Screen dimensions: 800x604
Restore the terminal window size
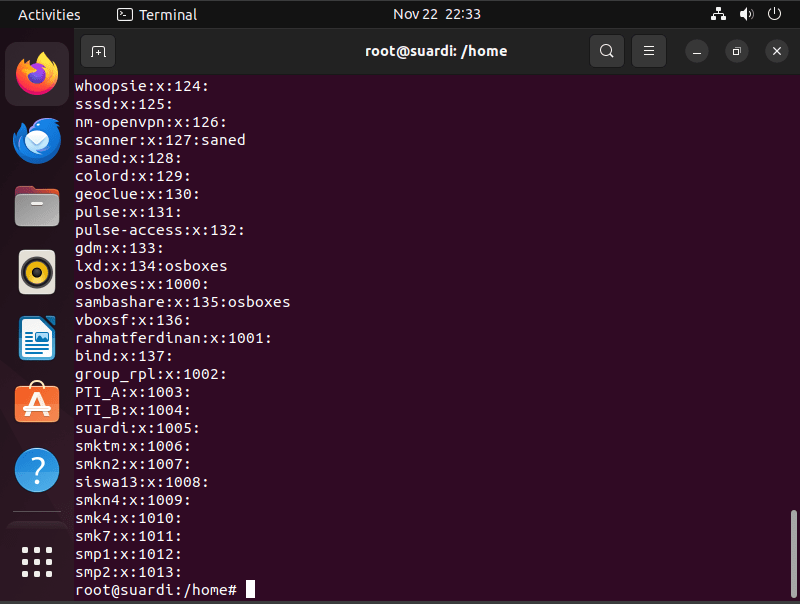[736, 51]
